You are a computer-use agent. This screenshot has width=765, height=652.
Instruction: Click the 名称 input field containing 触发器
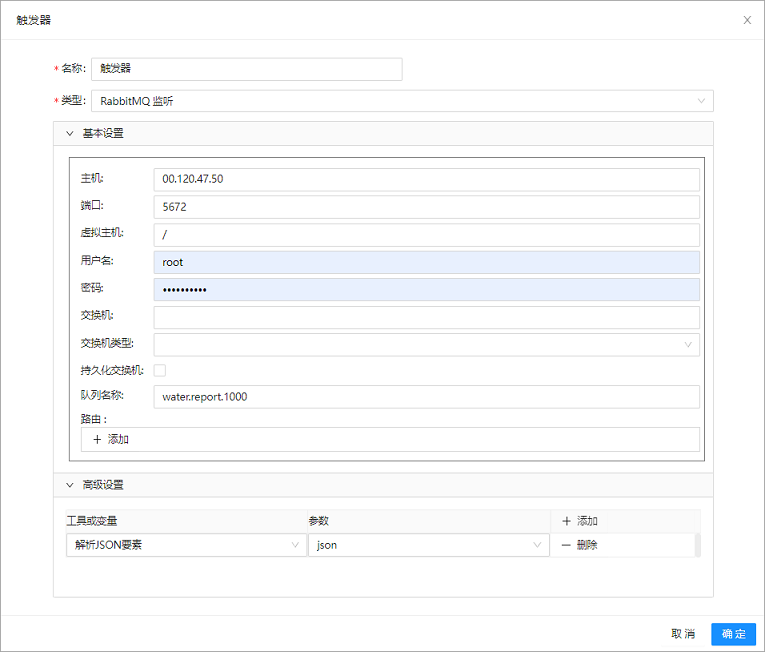point(246,69)
